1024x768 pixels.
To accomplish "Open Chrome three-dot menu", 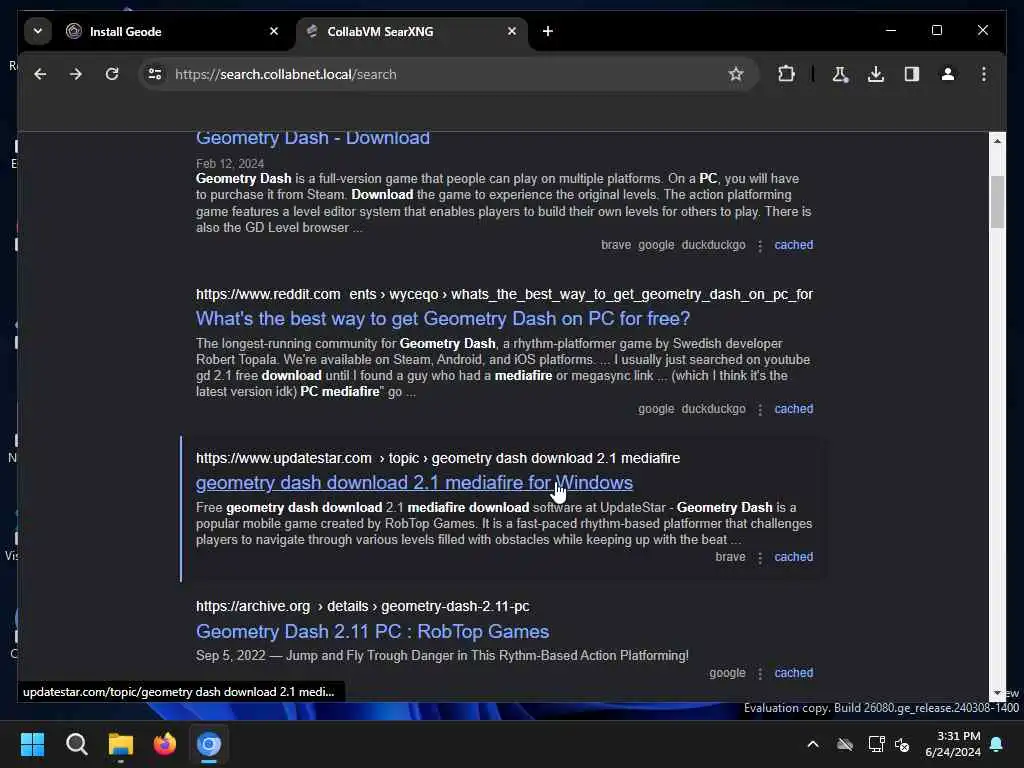I will click(984, 74).
